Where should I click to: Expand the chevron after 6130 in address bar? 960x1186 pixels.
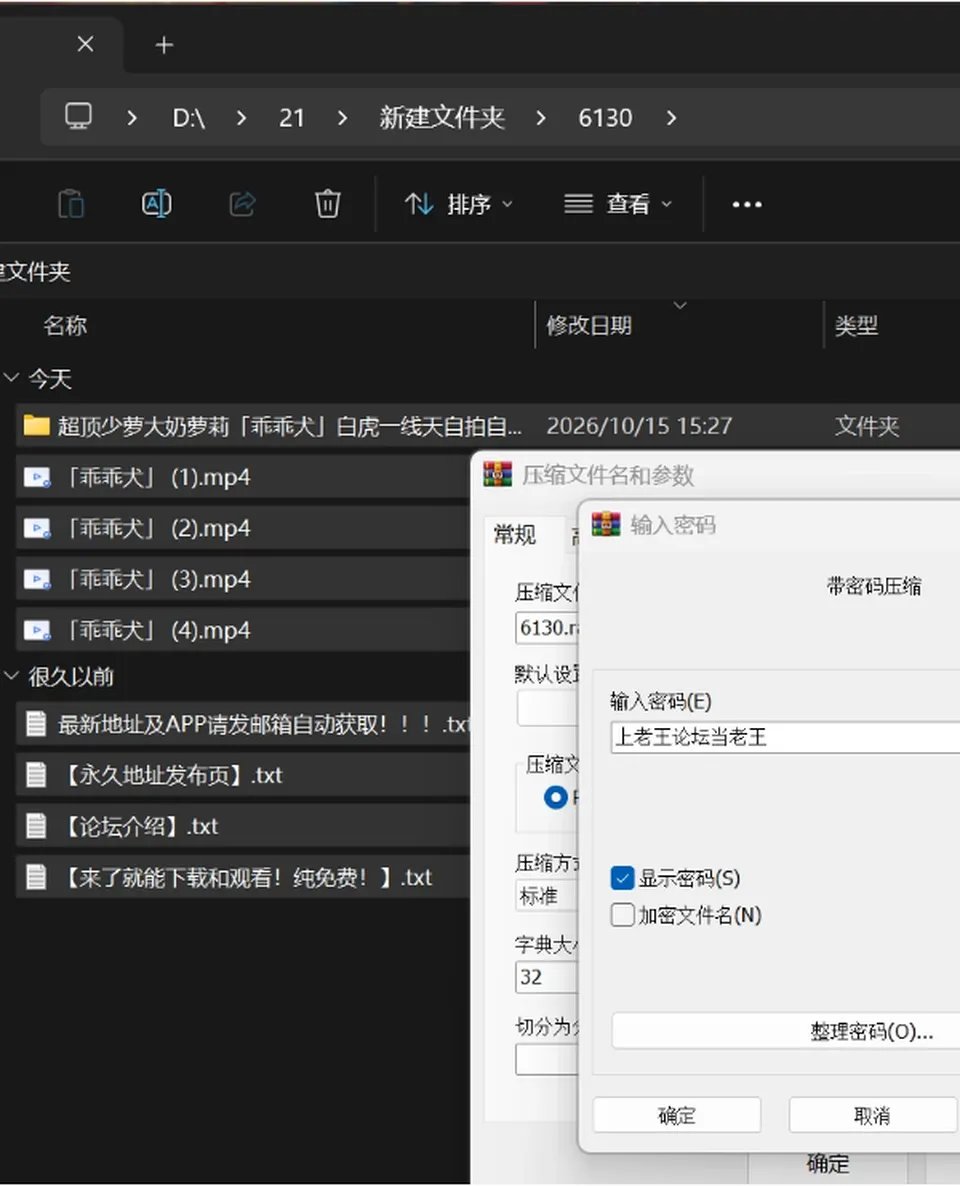pyautogui.click(x=671, y=118)
